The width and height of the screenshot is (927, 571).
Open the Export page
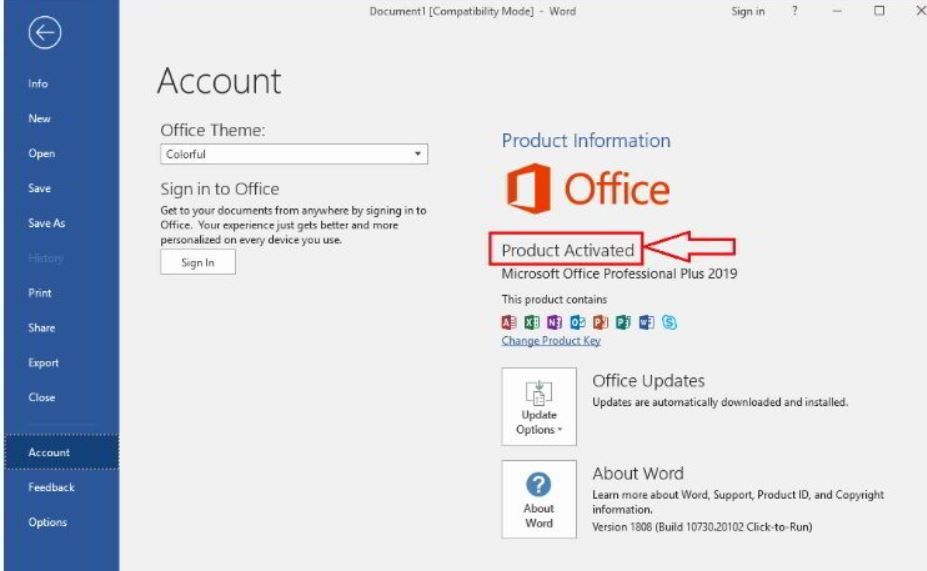point(43,363)
